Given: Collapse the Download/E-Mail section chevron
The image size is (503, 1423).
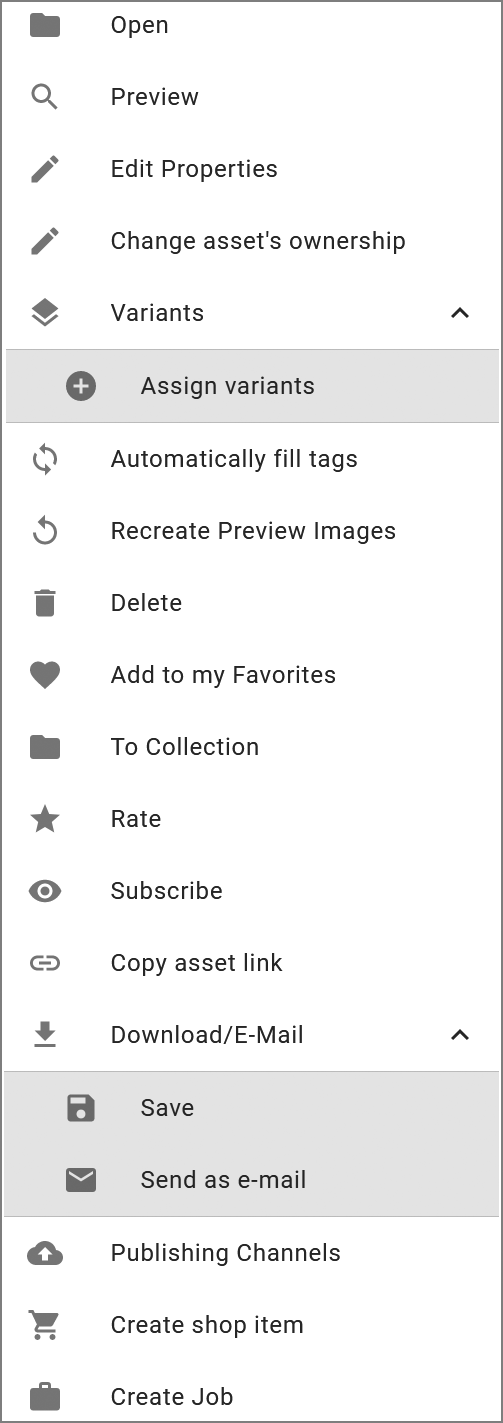Looking at the screenshot, I should [x=460, y=1035].
